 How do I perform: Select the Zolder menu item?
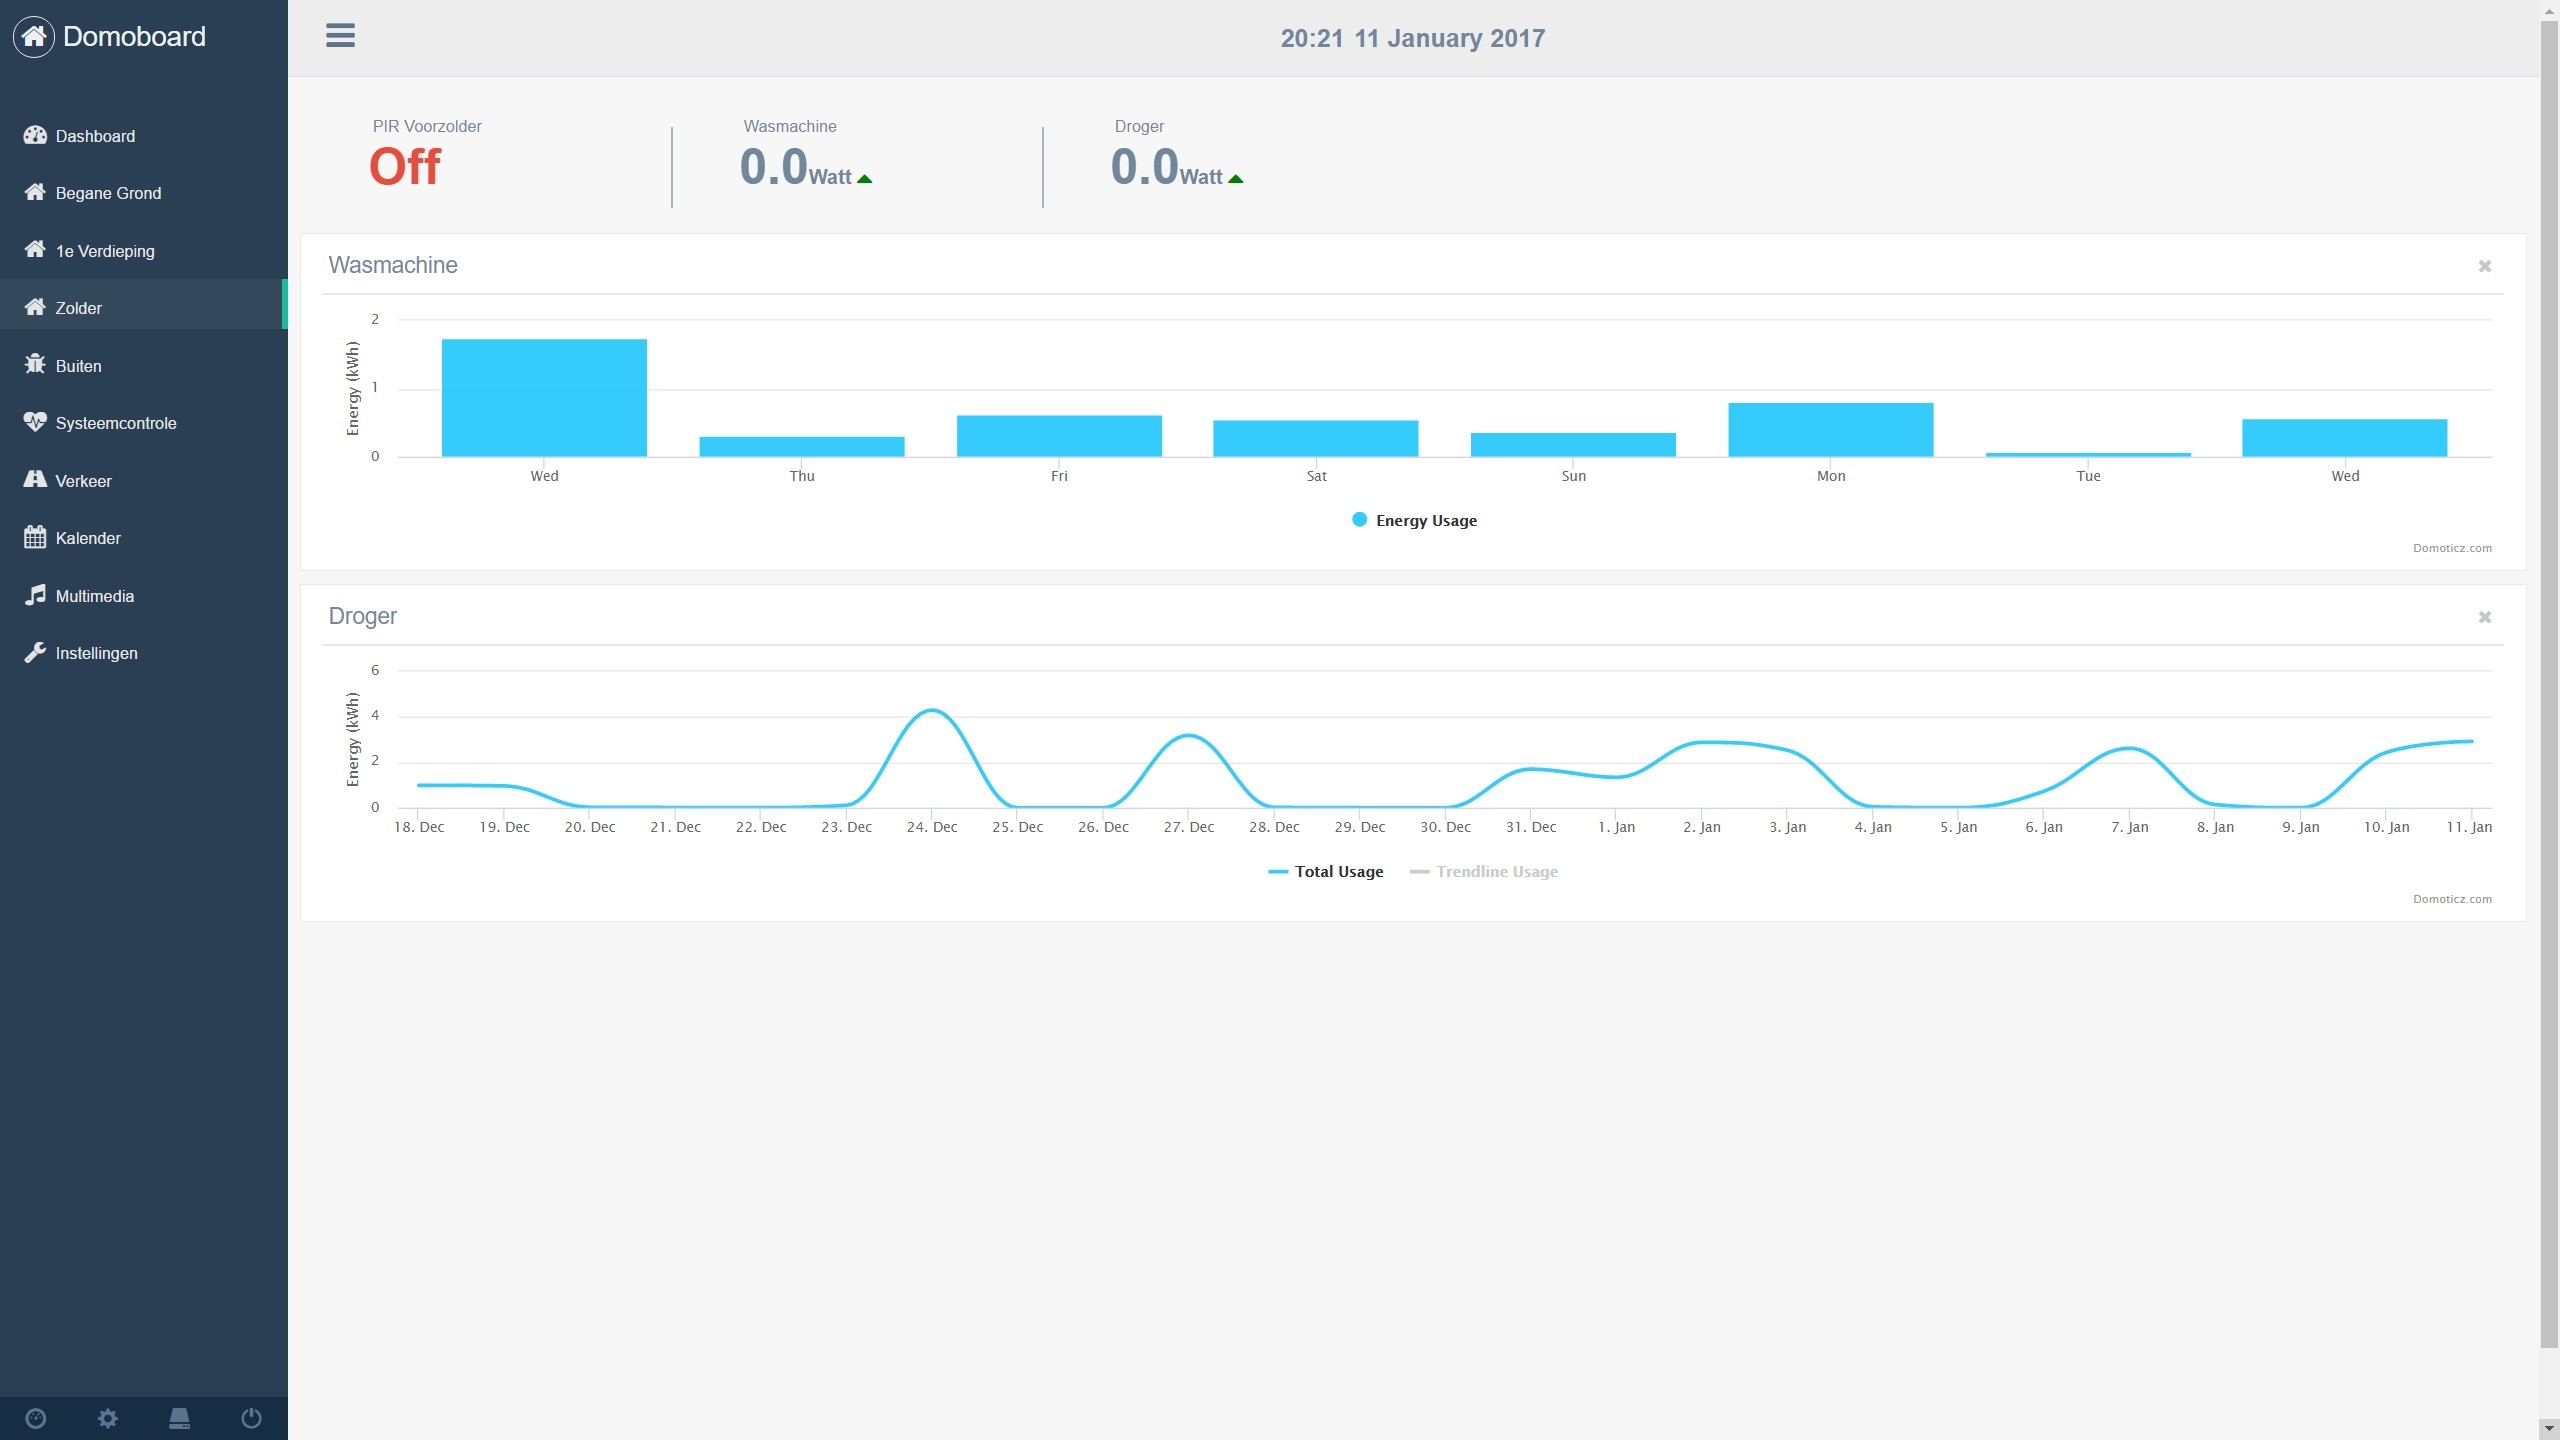(x=142, y=308)
